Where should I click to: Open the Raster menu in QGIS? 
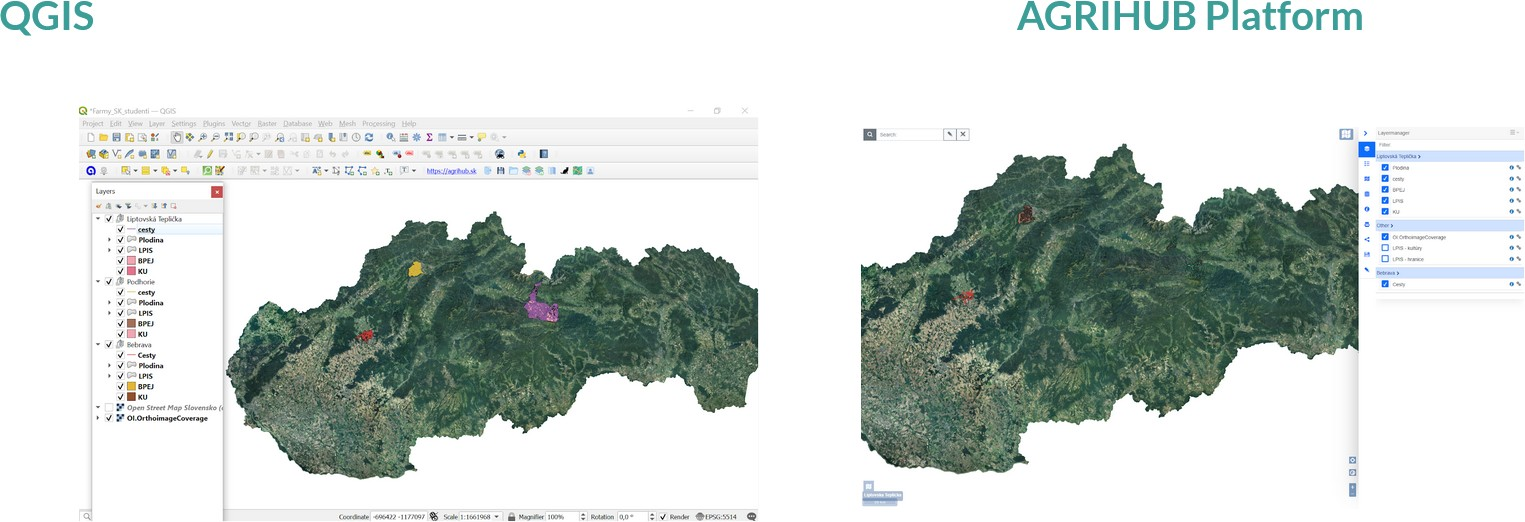[x=267, y=123]
